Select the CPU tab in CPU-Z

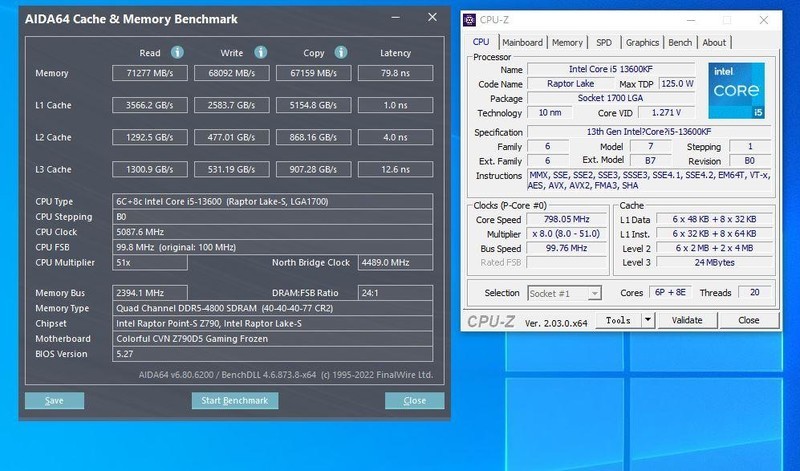[x=481, y=42]
